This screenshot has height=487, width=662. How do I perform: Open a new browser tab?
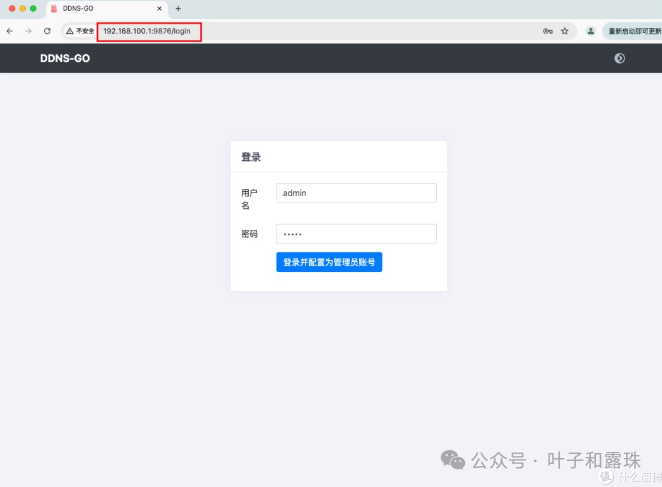178,8
